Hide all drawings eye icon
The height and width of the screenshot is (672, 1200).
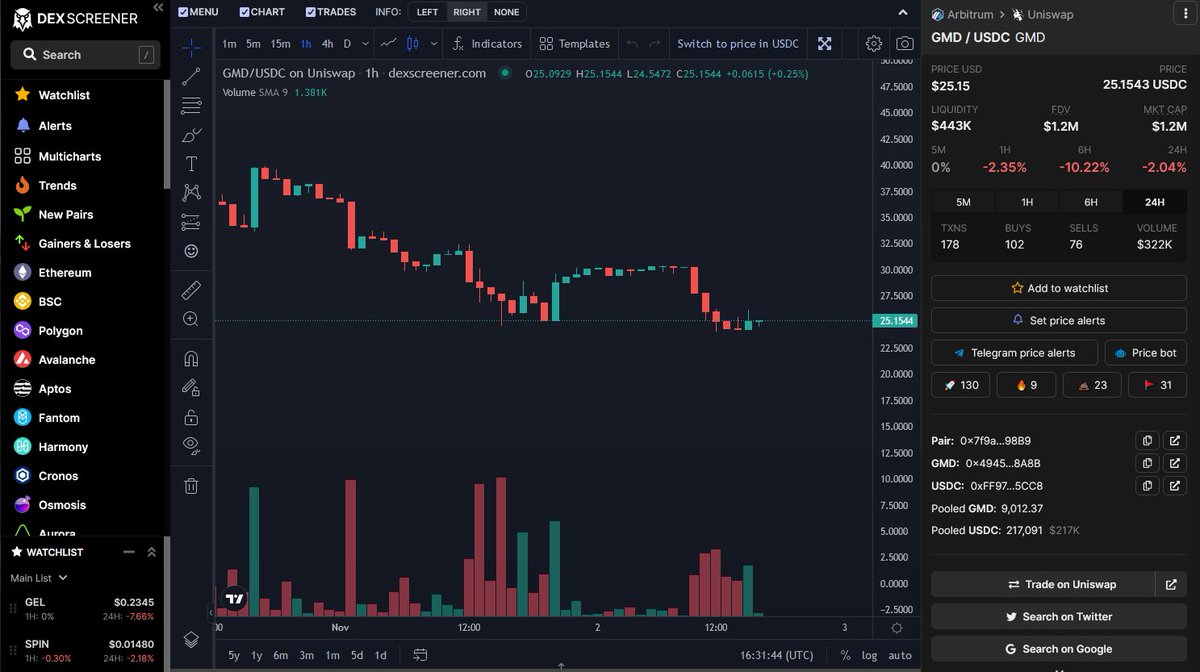coord(191,445)
